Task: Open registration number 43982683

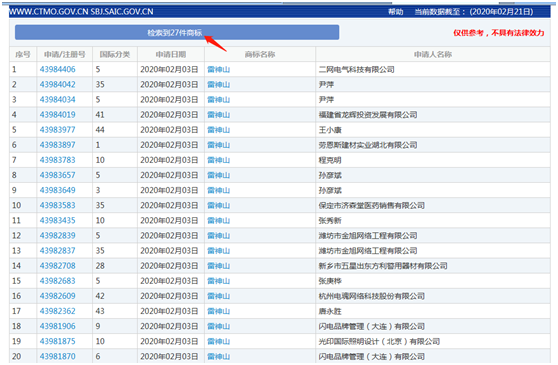Action: [x=58, y=281]
